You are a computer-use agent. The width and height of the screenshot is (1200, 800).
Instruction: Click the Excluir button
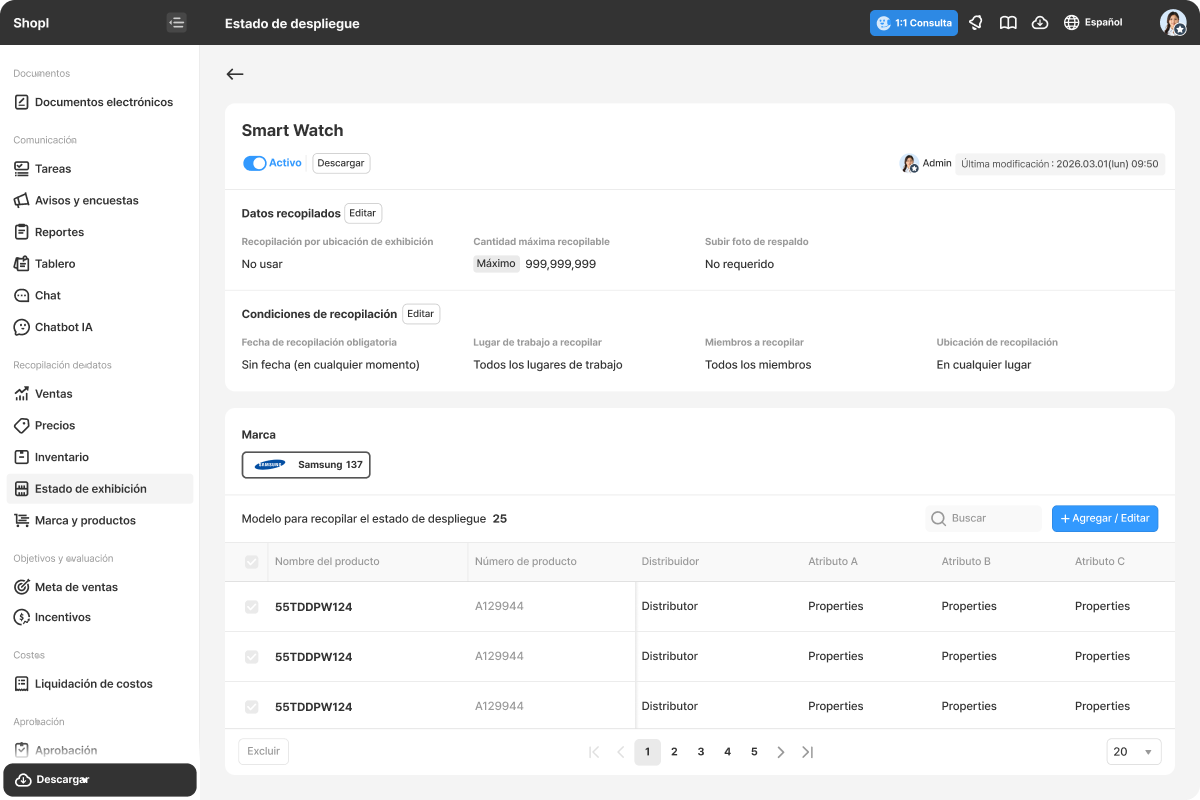pyautogui.click(x=264, y=752)
